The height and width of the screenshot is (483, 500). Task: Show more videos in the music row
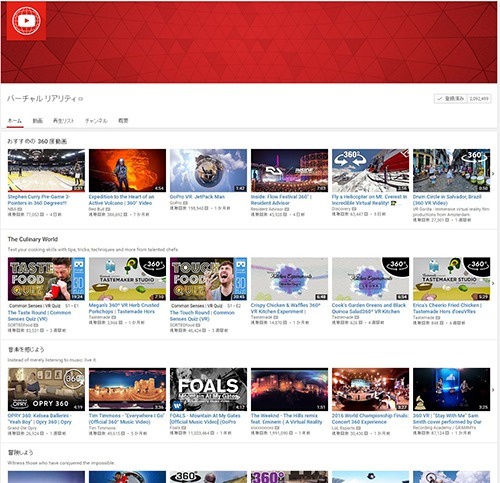point(493,390)
